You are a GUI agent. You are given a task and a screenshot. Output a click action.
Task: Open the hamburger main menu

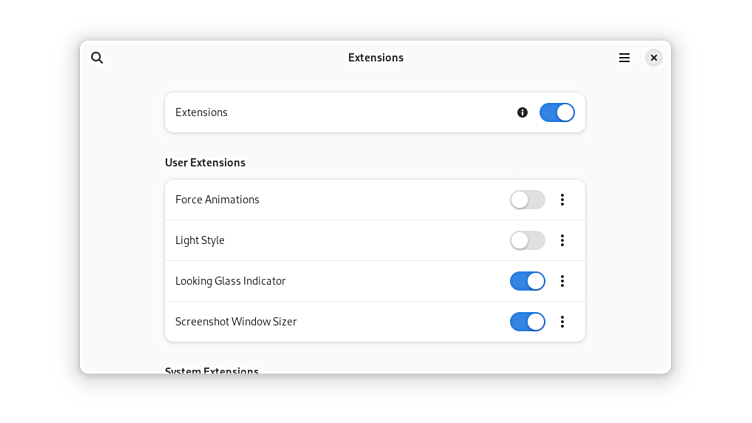(624, 58)
